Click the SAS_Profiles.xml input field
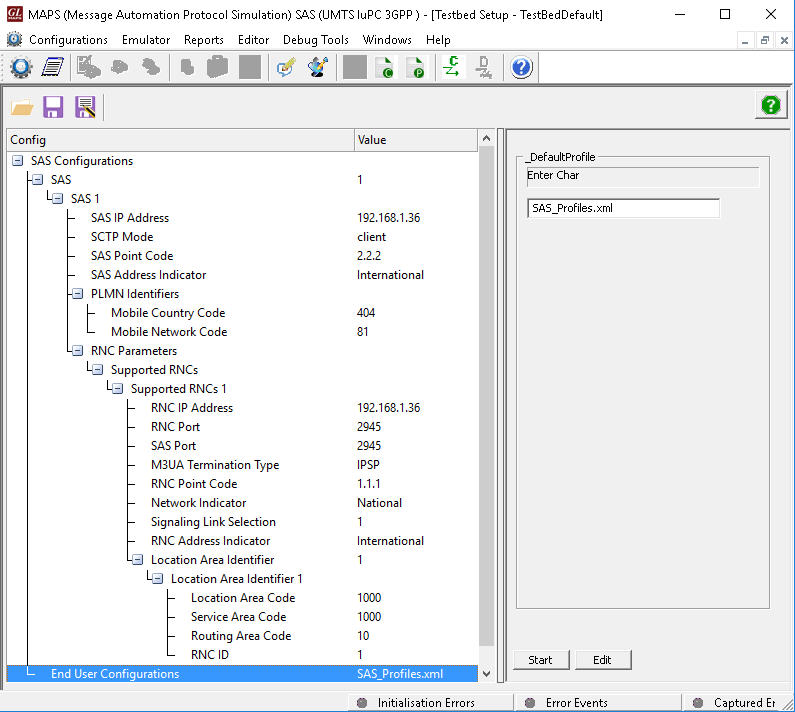 click(x=623, y=208)
